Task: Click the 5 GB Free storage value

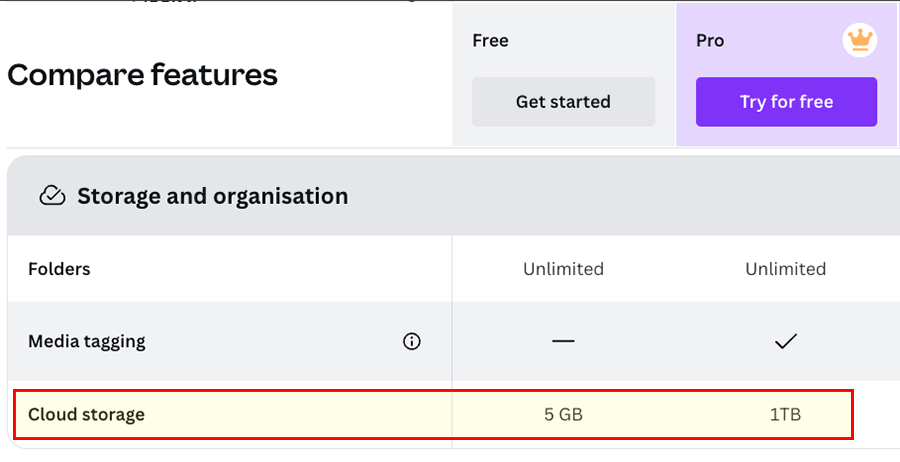Action: 563,414
